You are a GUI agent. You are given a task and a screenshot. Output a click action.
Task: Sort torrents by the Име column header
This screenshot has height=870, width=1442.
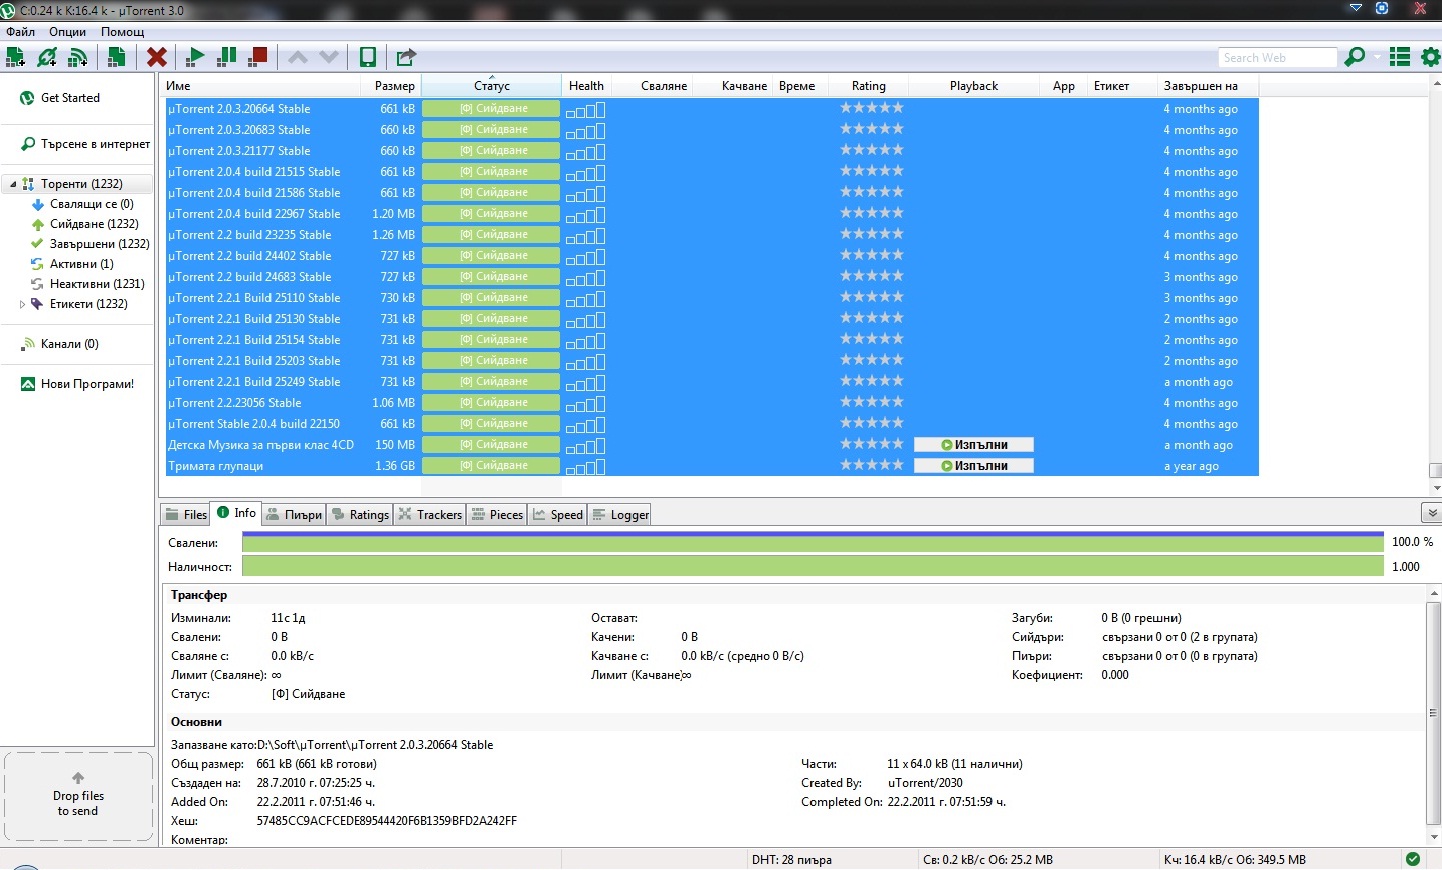pyautogui.click(x=260, y=86)
